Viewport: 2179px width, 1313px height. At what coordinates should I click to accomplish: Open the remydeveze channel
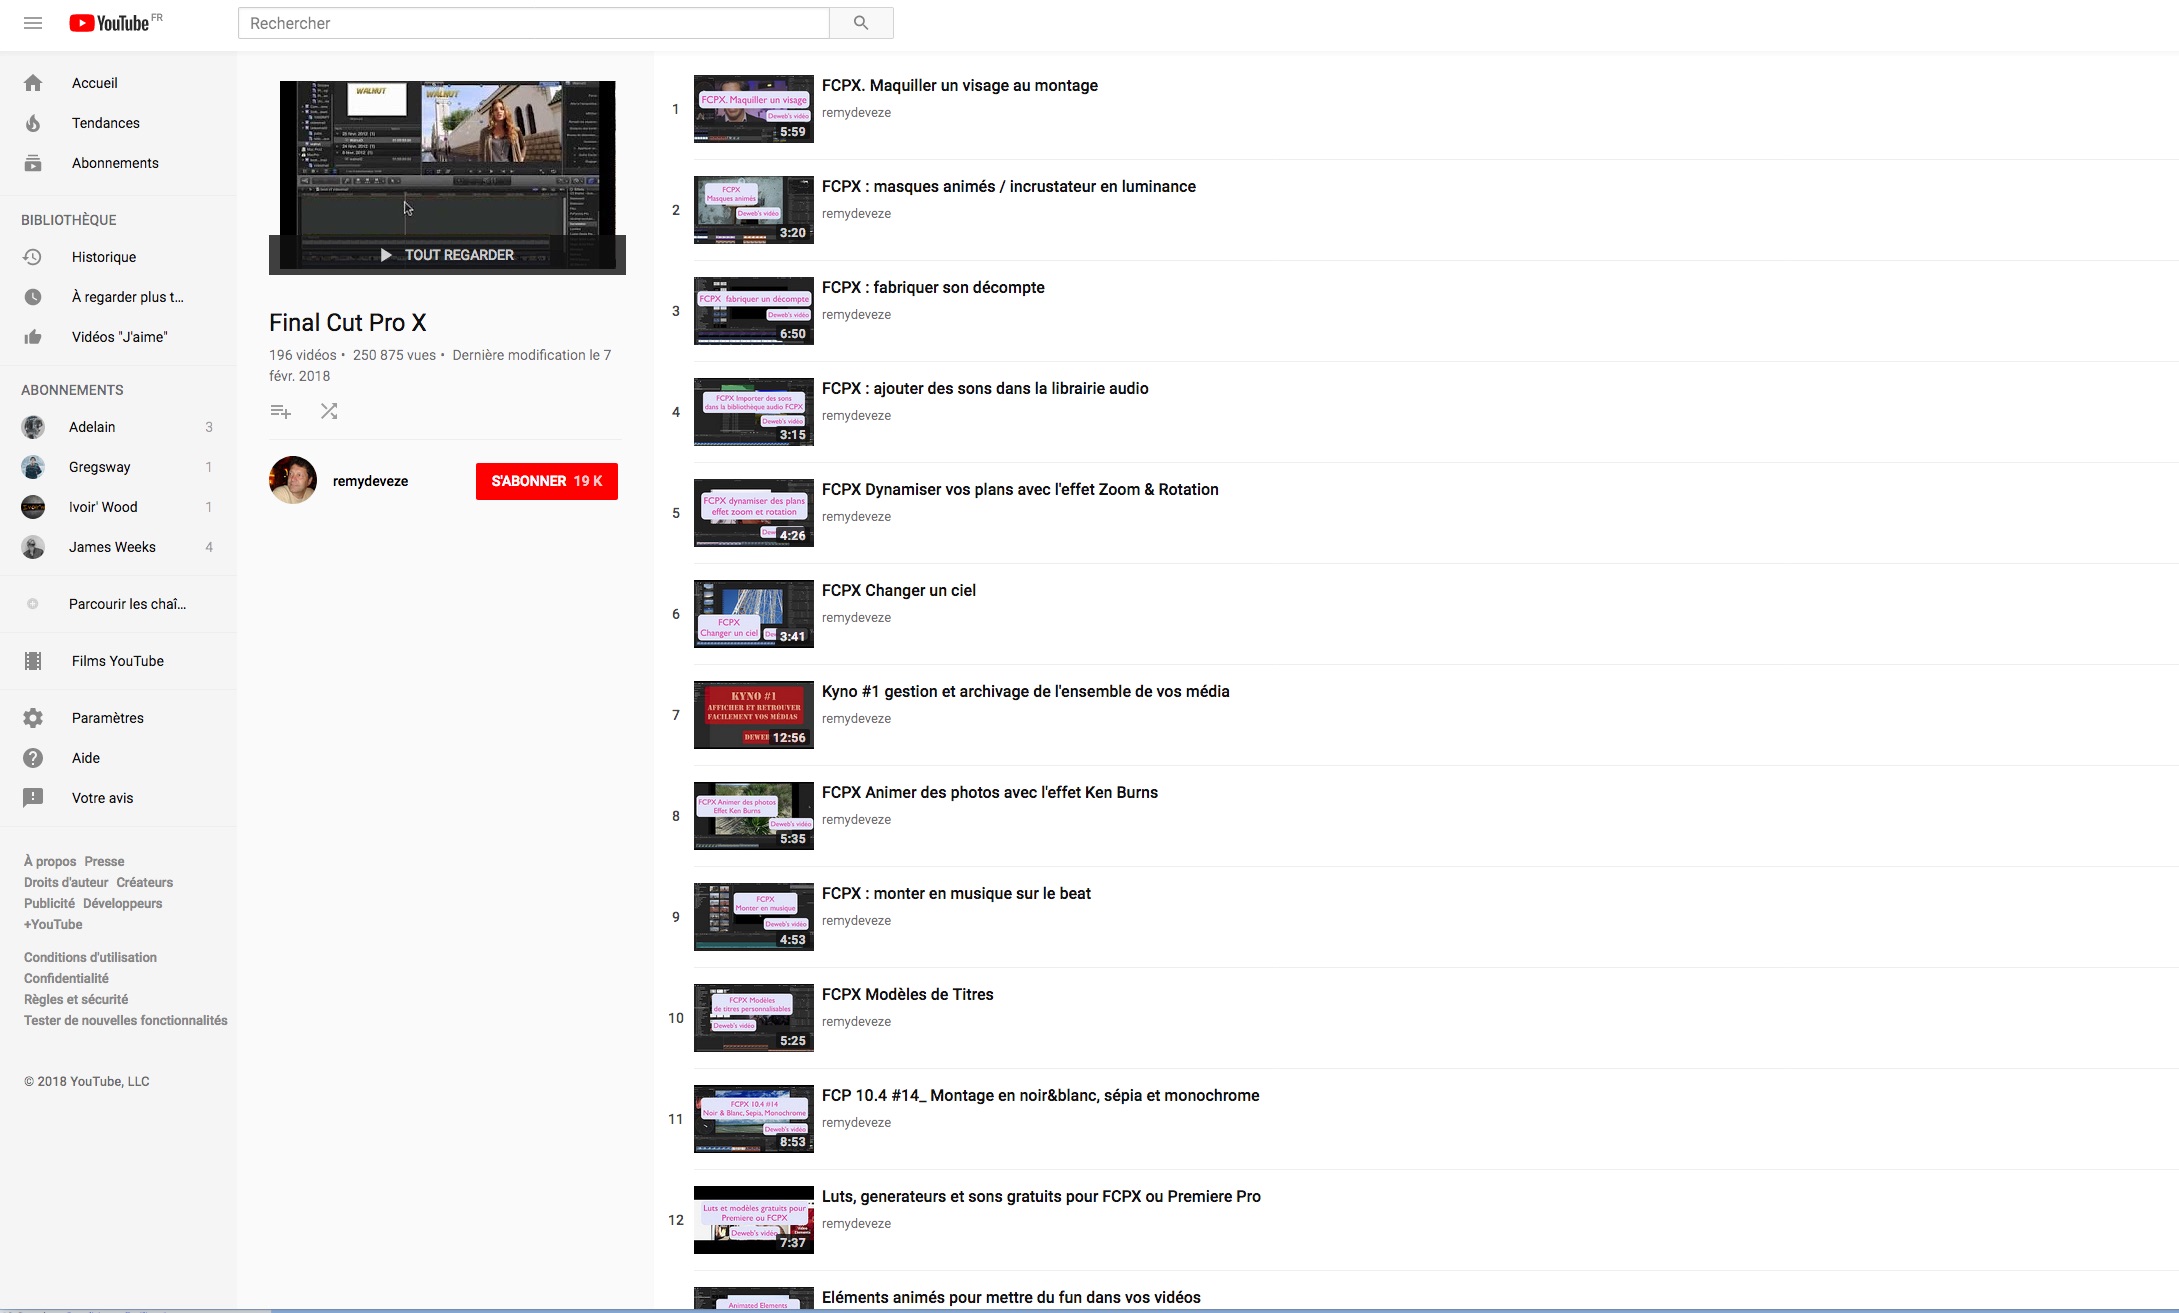click(370, 481)
